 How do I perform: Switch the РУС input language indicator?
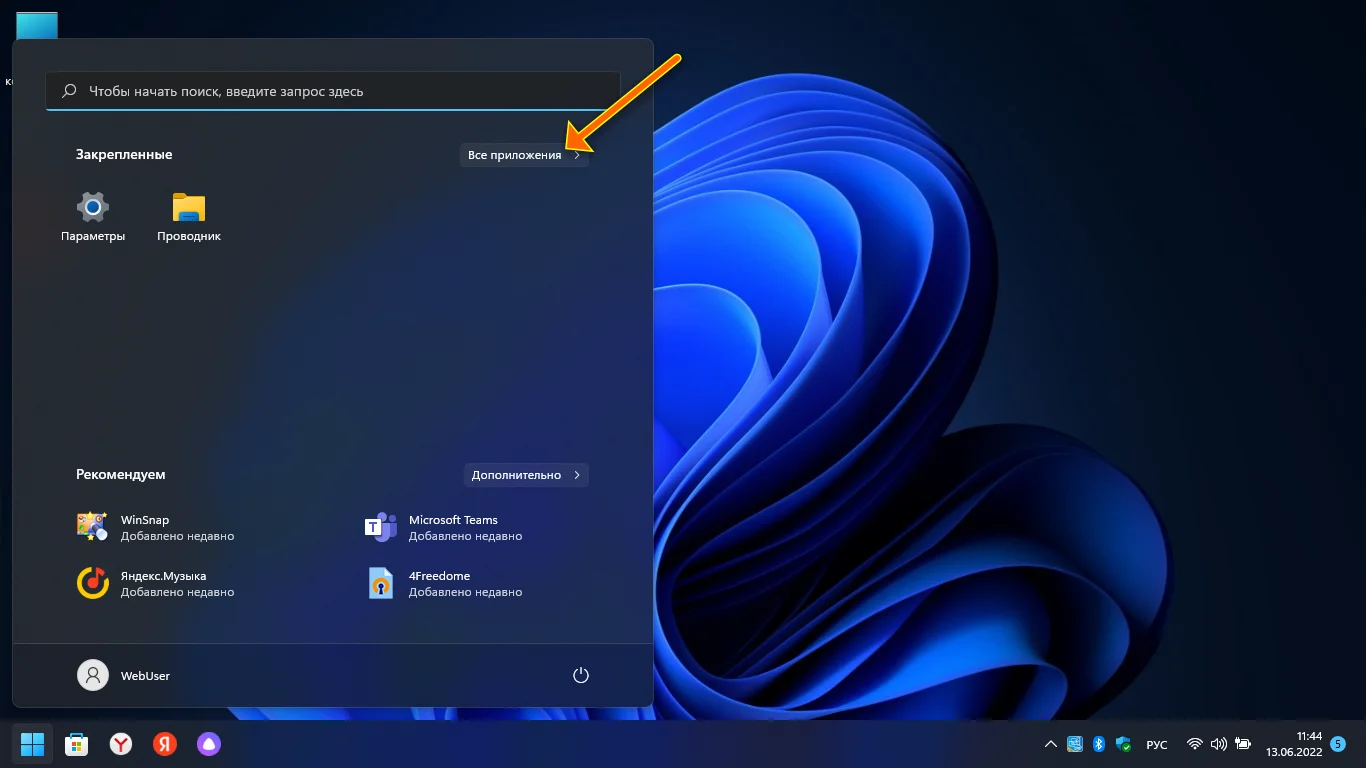point(1156,744)
